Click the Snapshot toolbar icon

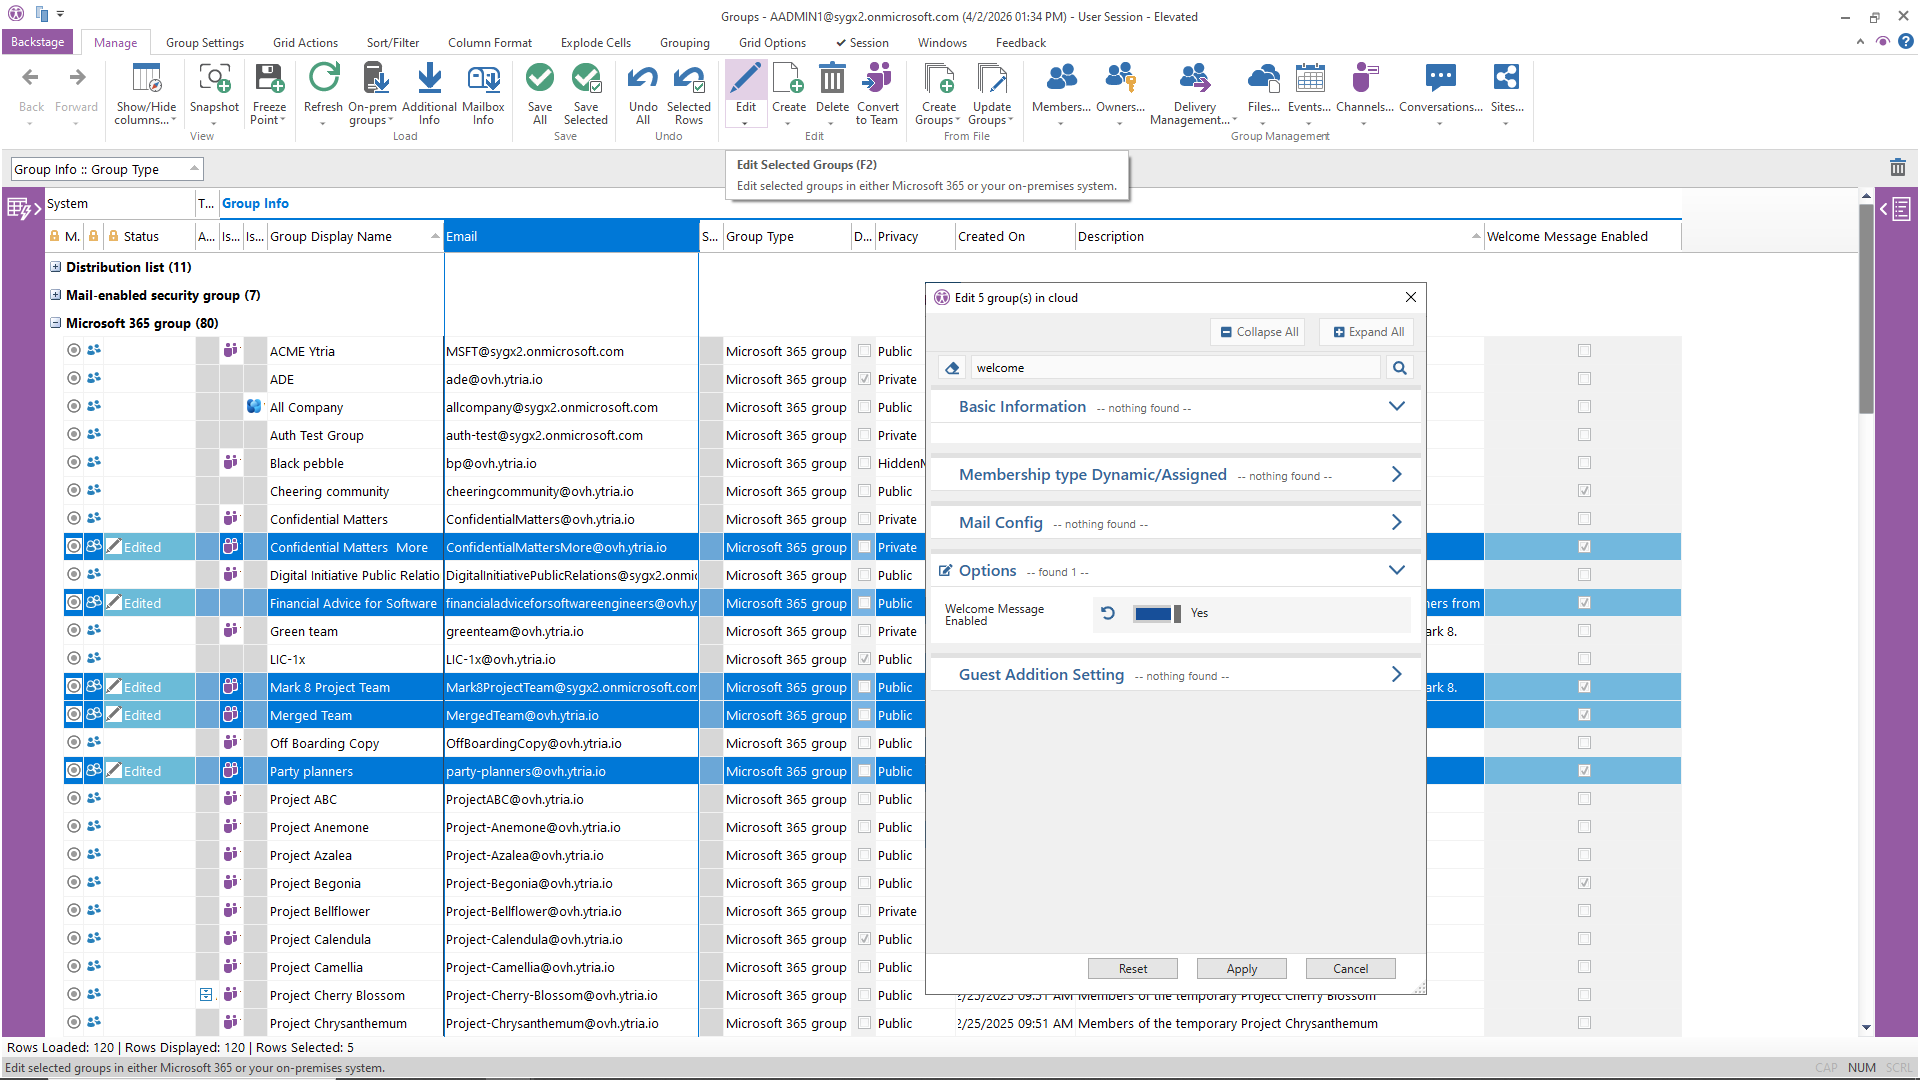214,79
